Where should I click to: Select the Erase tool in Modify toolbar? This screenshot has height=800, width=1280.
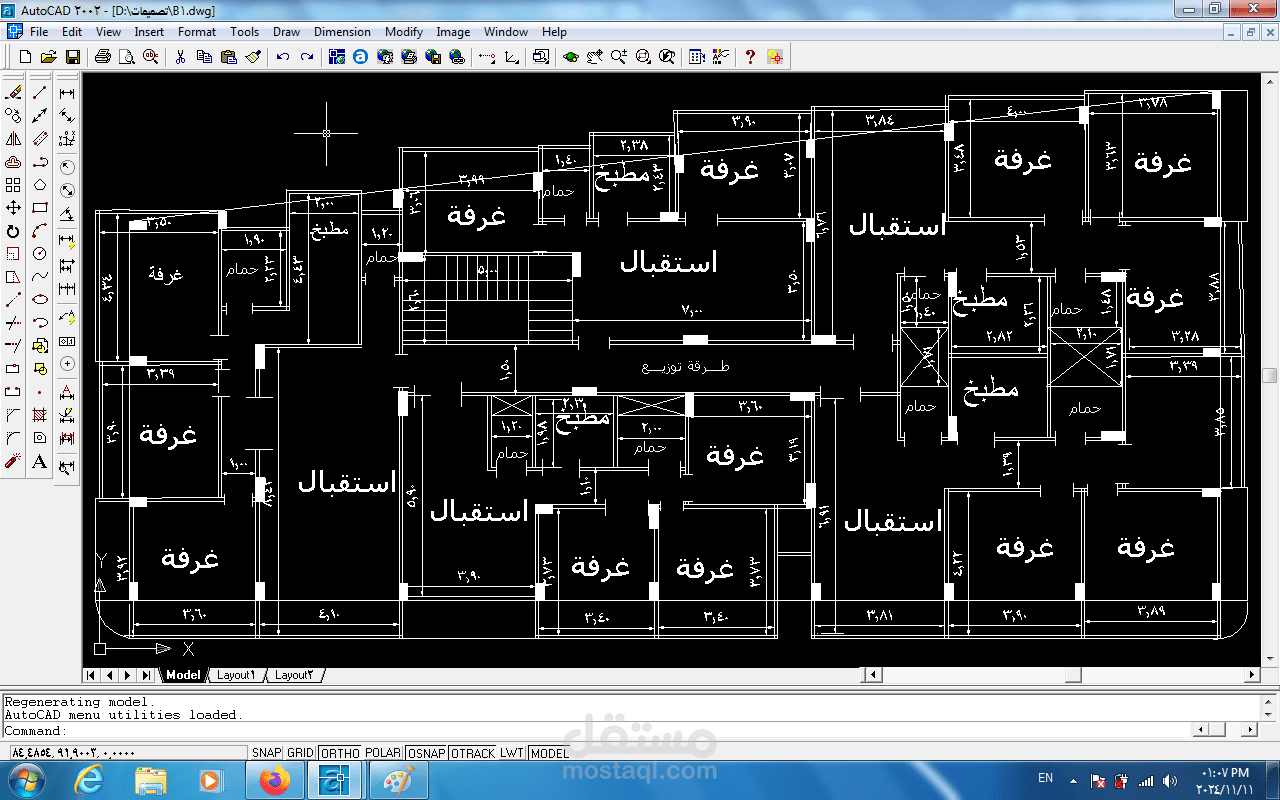tap(13, 92)
